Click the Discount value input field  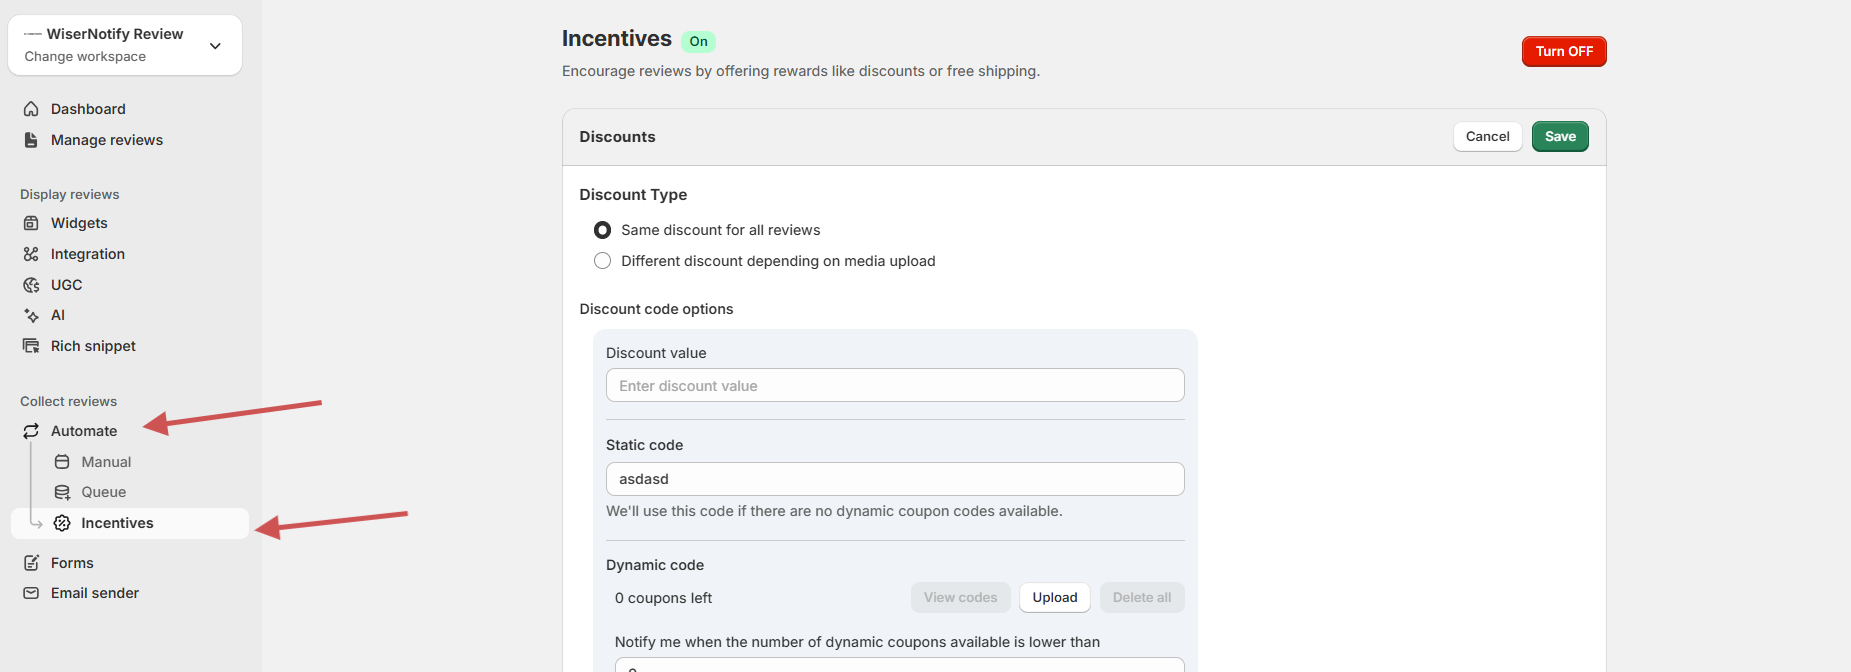pos(894,386)
